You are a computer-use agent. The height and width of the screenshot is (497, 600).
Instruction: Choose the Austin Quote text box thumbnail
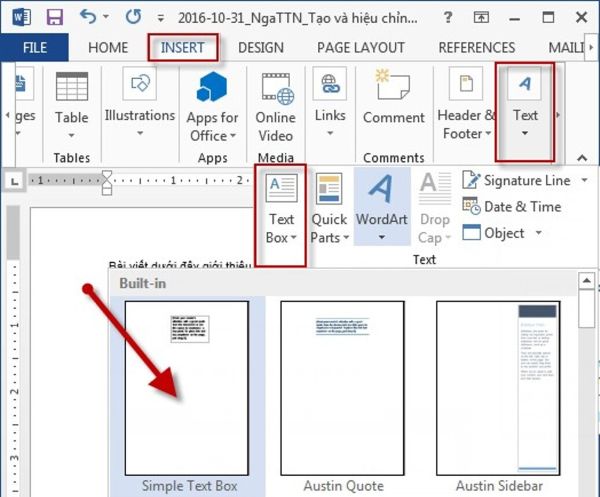coord(343,388)
